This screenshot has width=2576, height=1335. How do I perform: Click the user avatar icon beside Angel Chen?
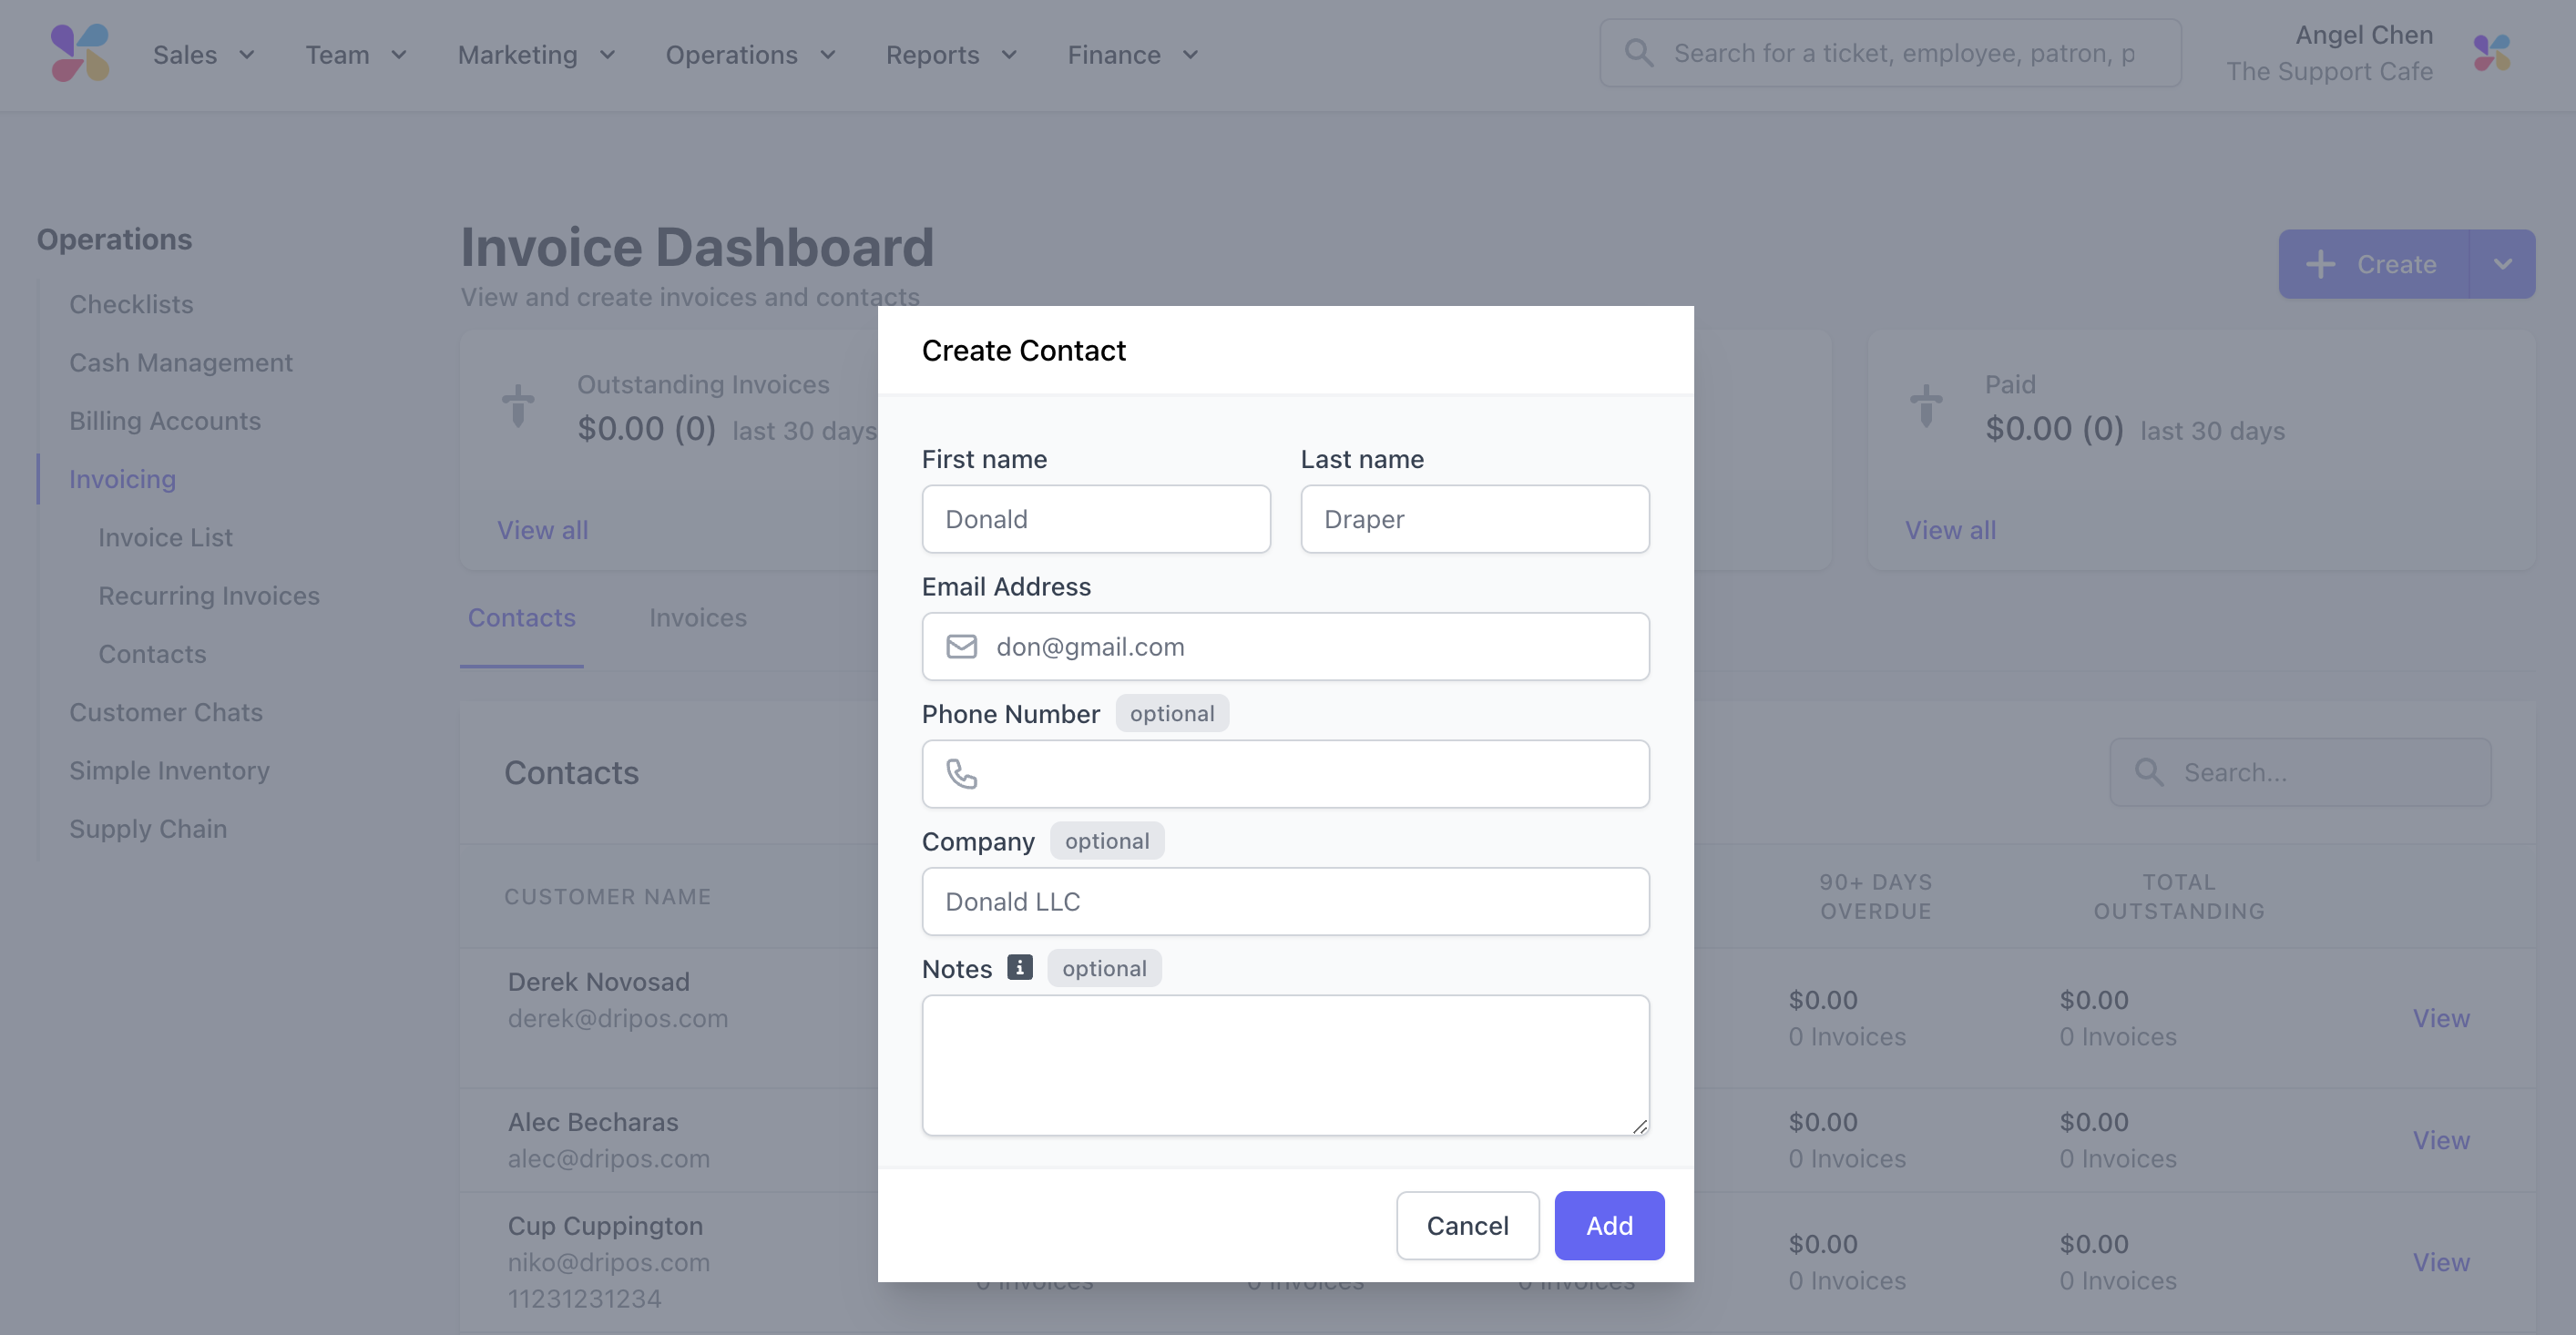click(x=2492, y=53)
